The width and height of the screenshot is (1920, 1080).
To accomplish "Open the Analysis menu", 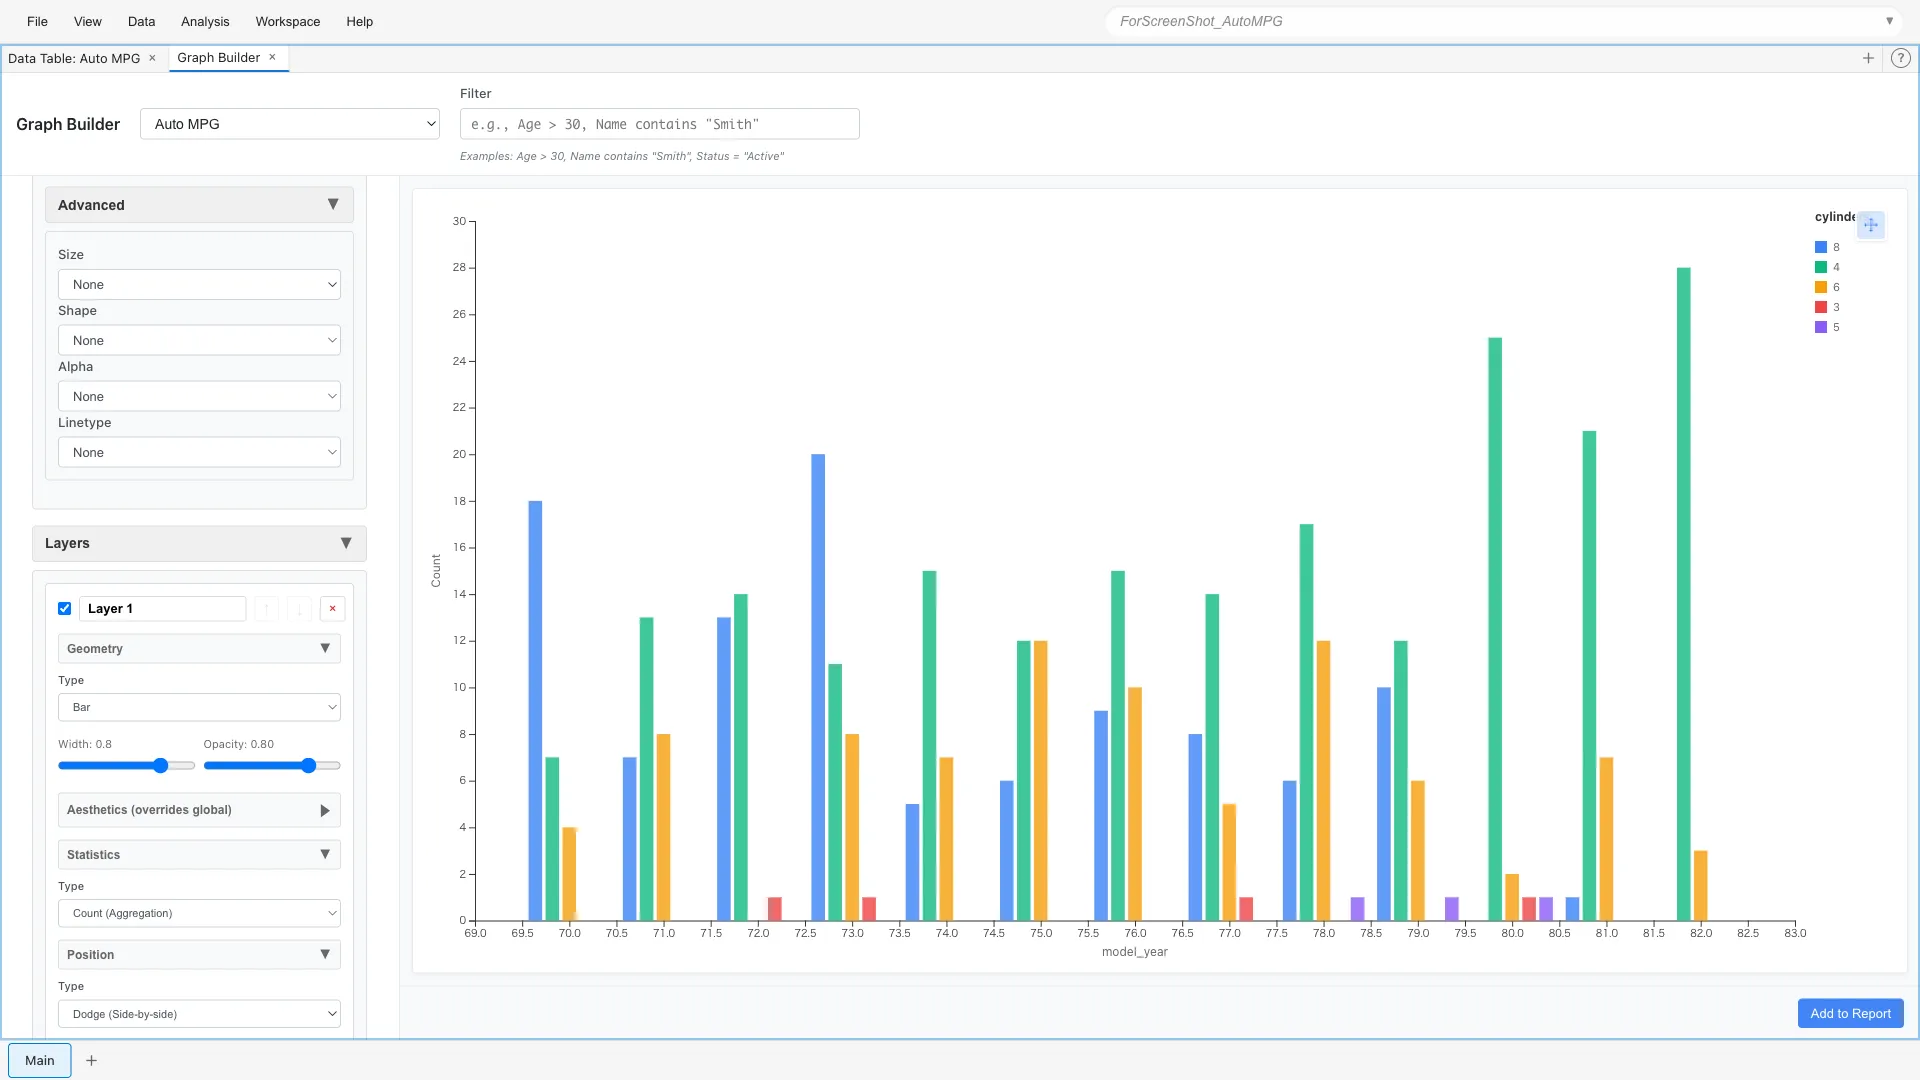I will tap(204, 21).
